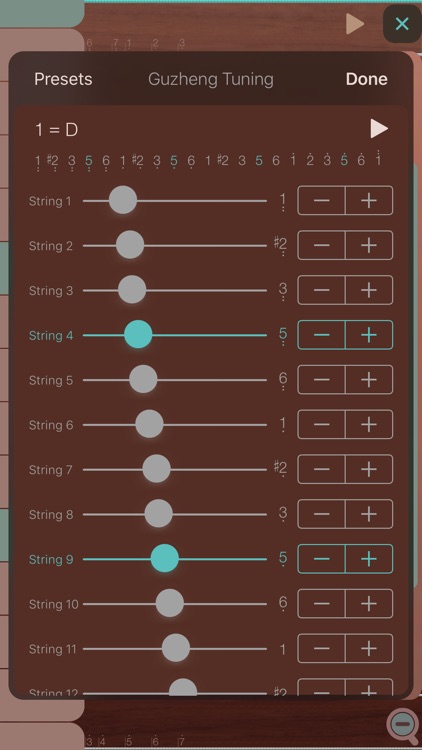Lower pitch of String 2 with minus

click(322, 245)
